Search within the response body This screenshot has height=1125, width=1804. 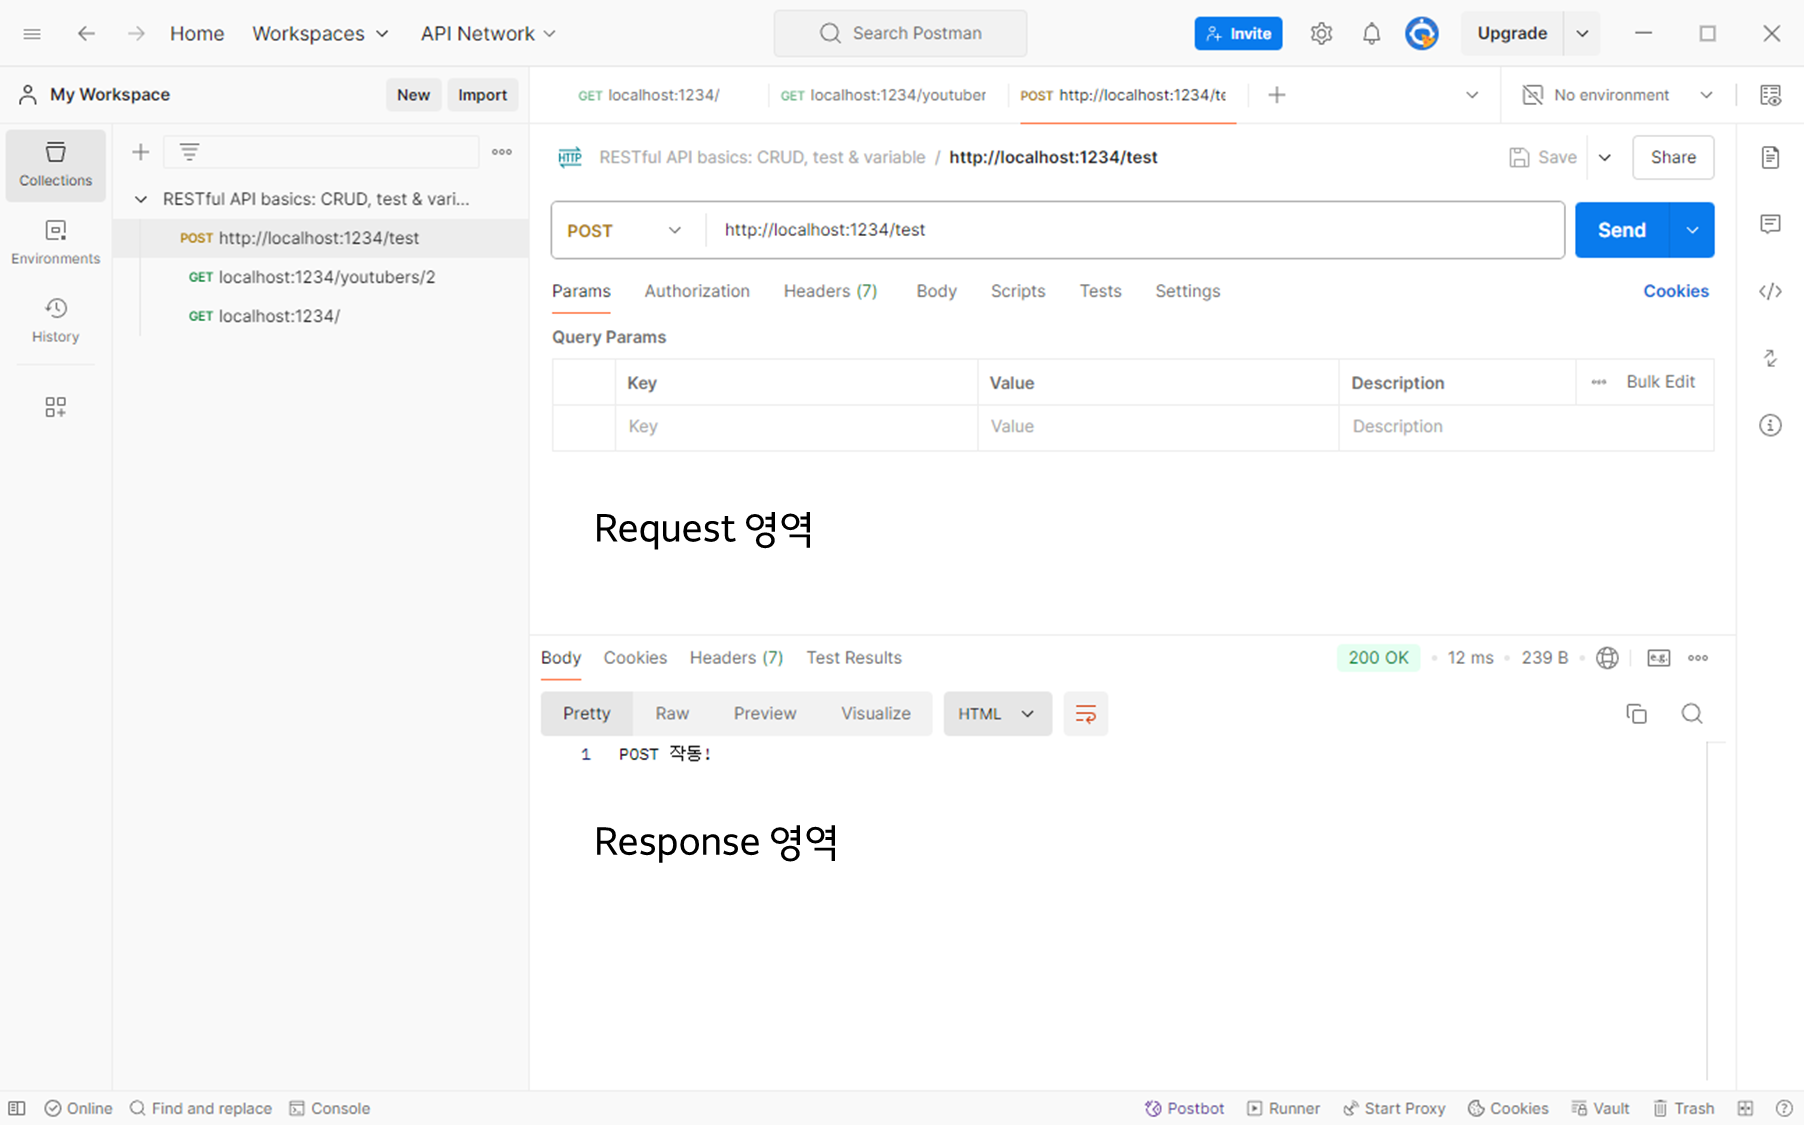1692,714
